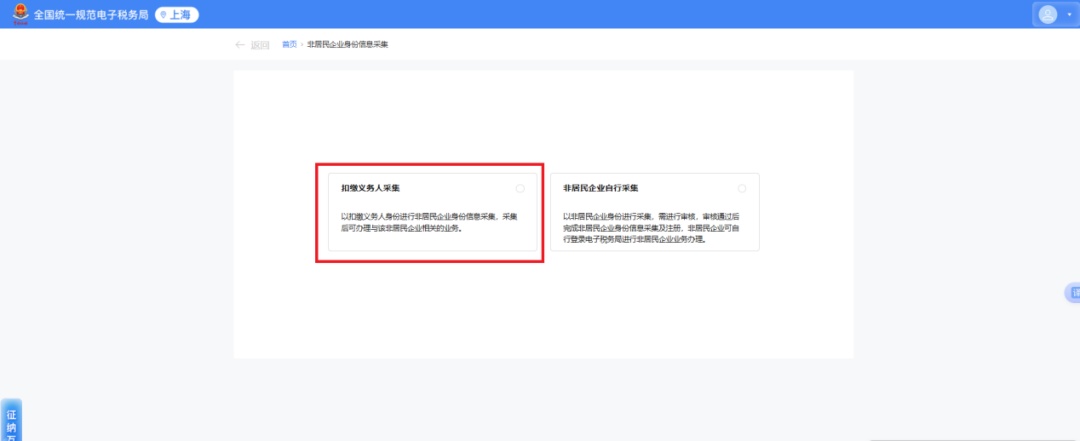1080x441 pixels.
Task: Click the 扣缴义务人采集 card title
Action: click(370, 188)
